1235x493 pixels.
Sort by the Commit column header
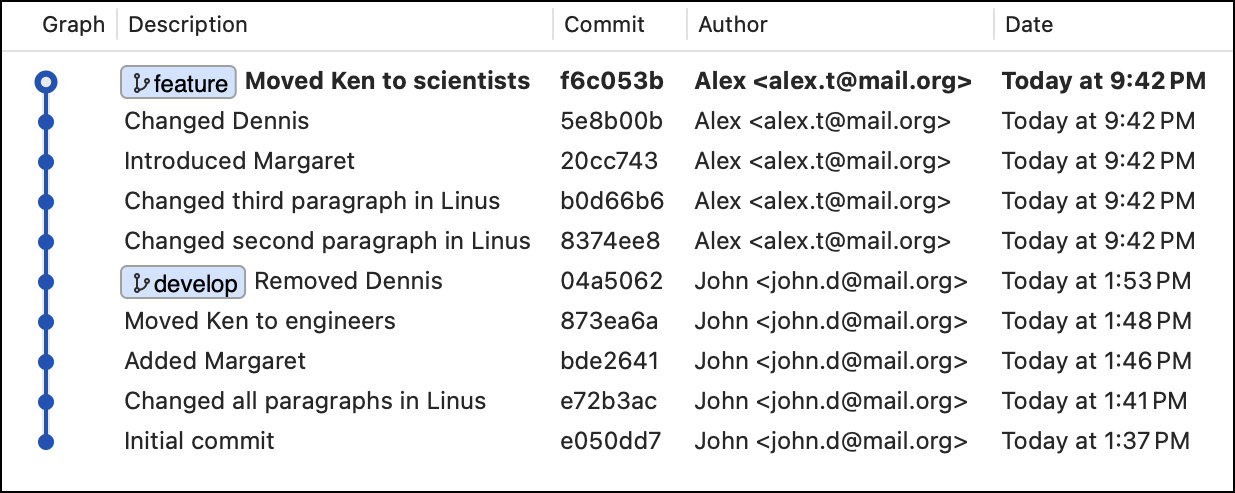(604, 25)
